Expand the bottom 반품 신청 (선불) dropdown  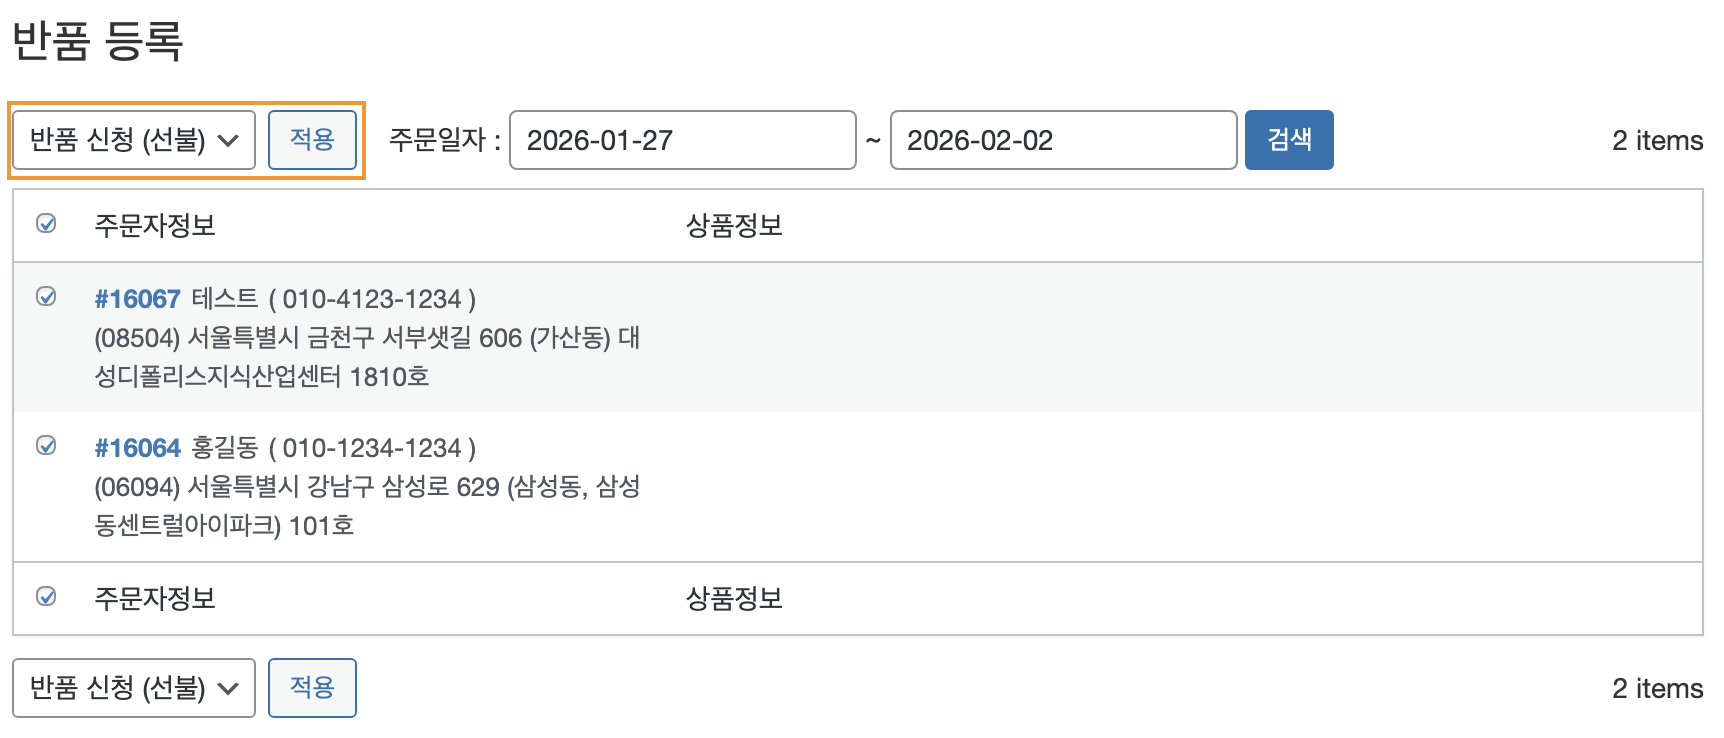134,688
